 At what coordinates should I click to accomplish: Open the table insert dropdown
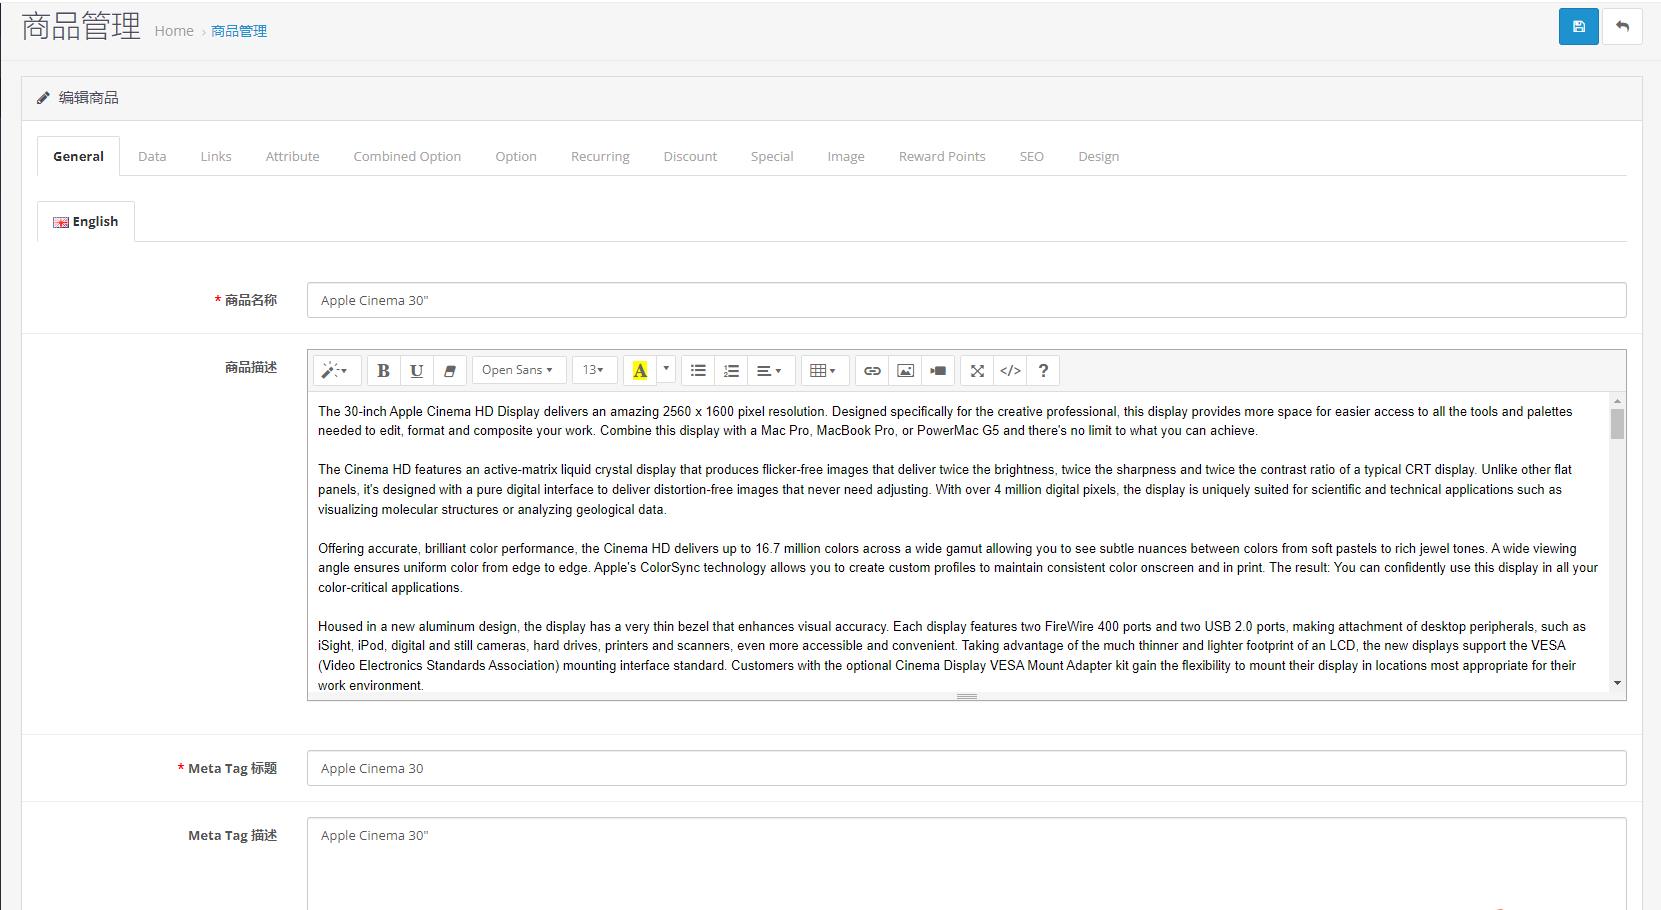coord(823,371)
